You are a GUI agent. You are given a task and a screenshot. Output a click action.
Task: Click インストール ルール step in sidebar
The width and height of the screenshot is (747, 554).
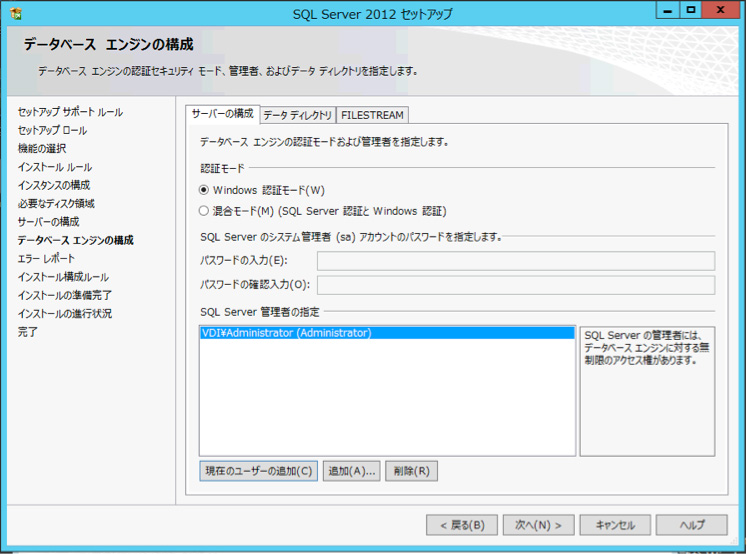[x=55, y=167]
